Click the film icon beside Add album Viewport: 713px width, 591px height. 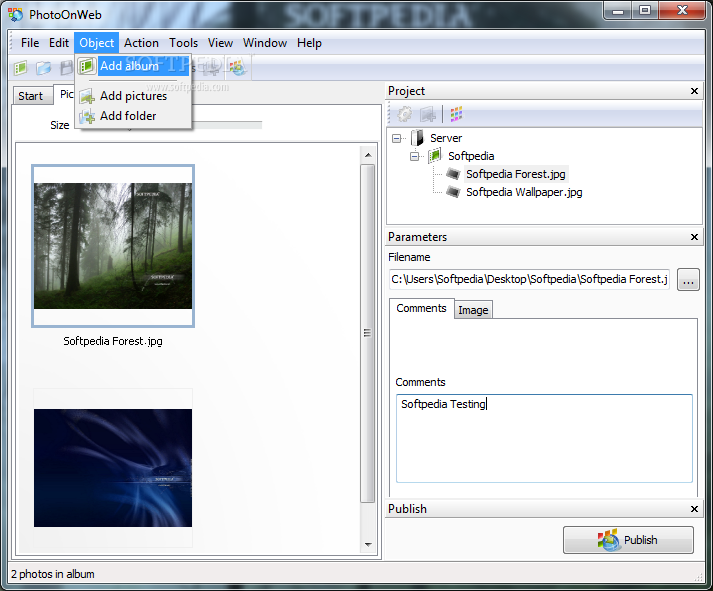pyautogui.click(x=86, y=66)
